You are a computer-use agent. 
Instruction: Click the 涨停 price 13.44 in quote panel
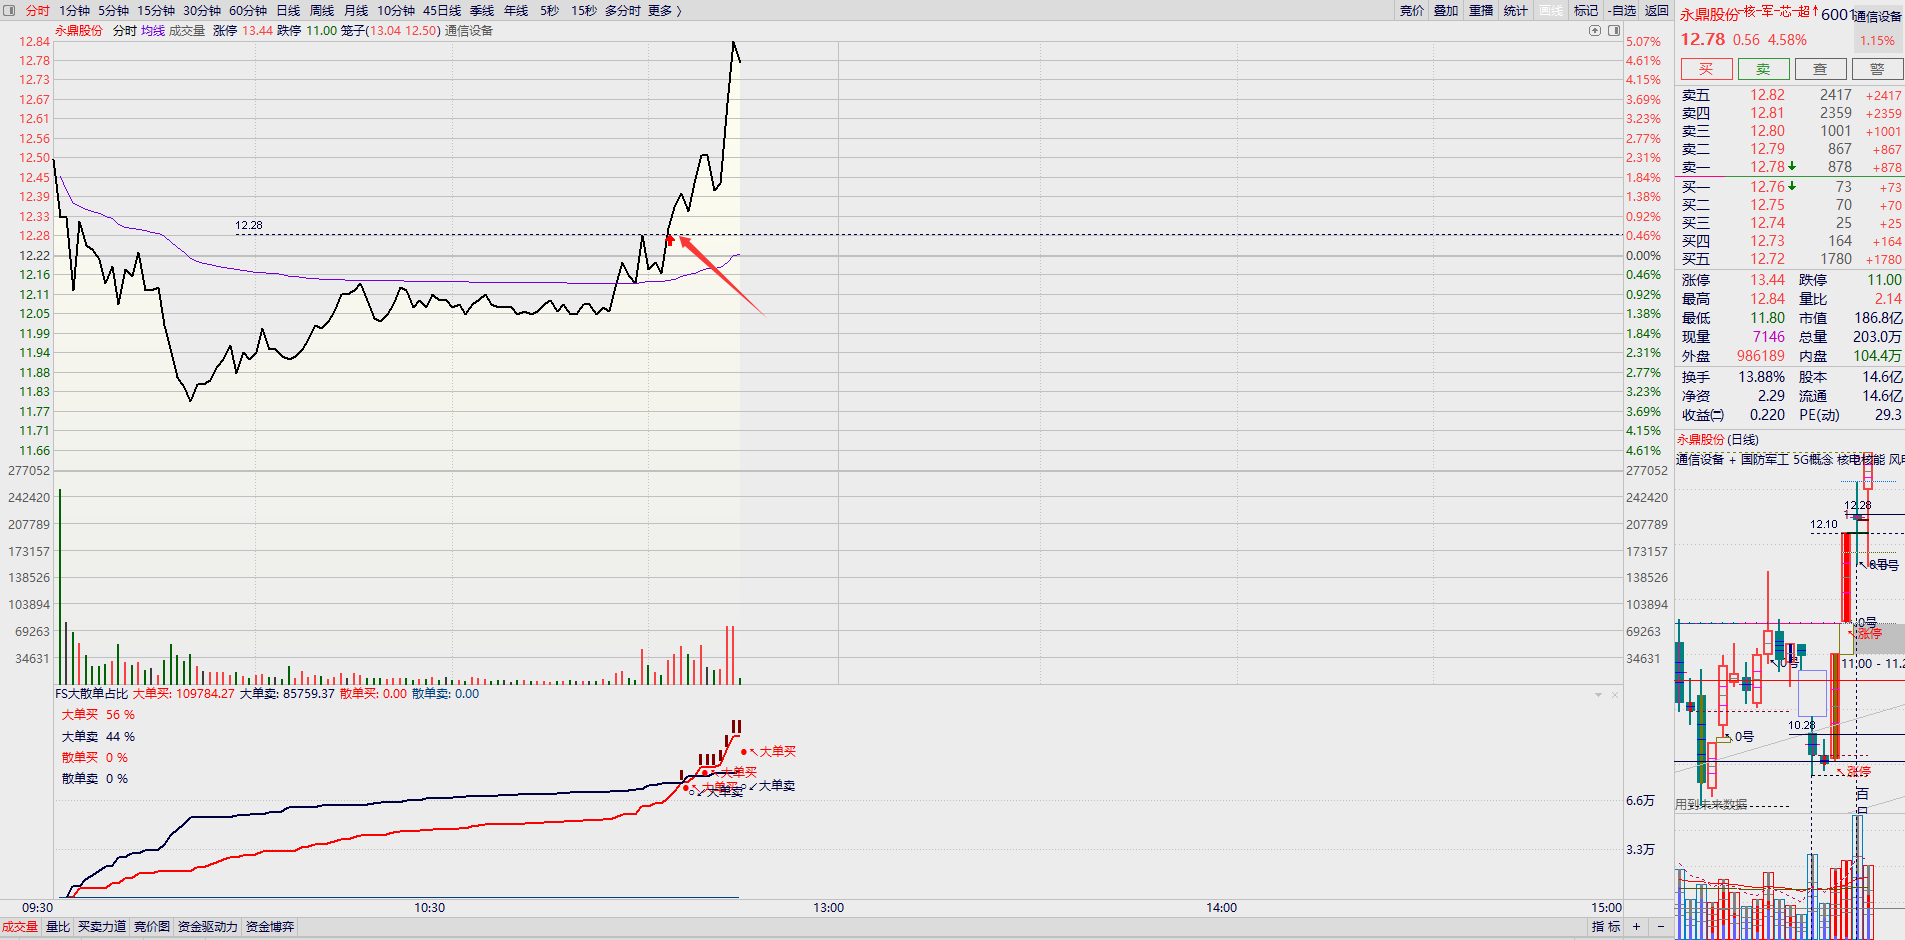point(1767,280)
